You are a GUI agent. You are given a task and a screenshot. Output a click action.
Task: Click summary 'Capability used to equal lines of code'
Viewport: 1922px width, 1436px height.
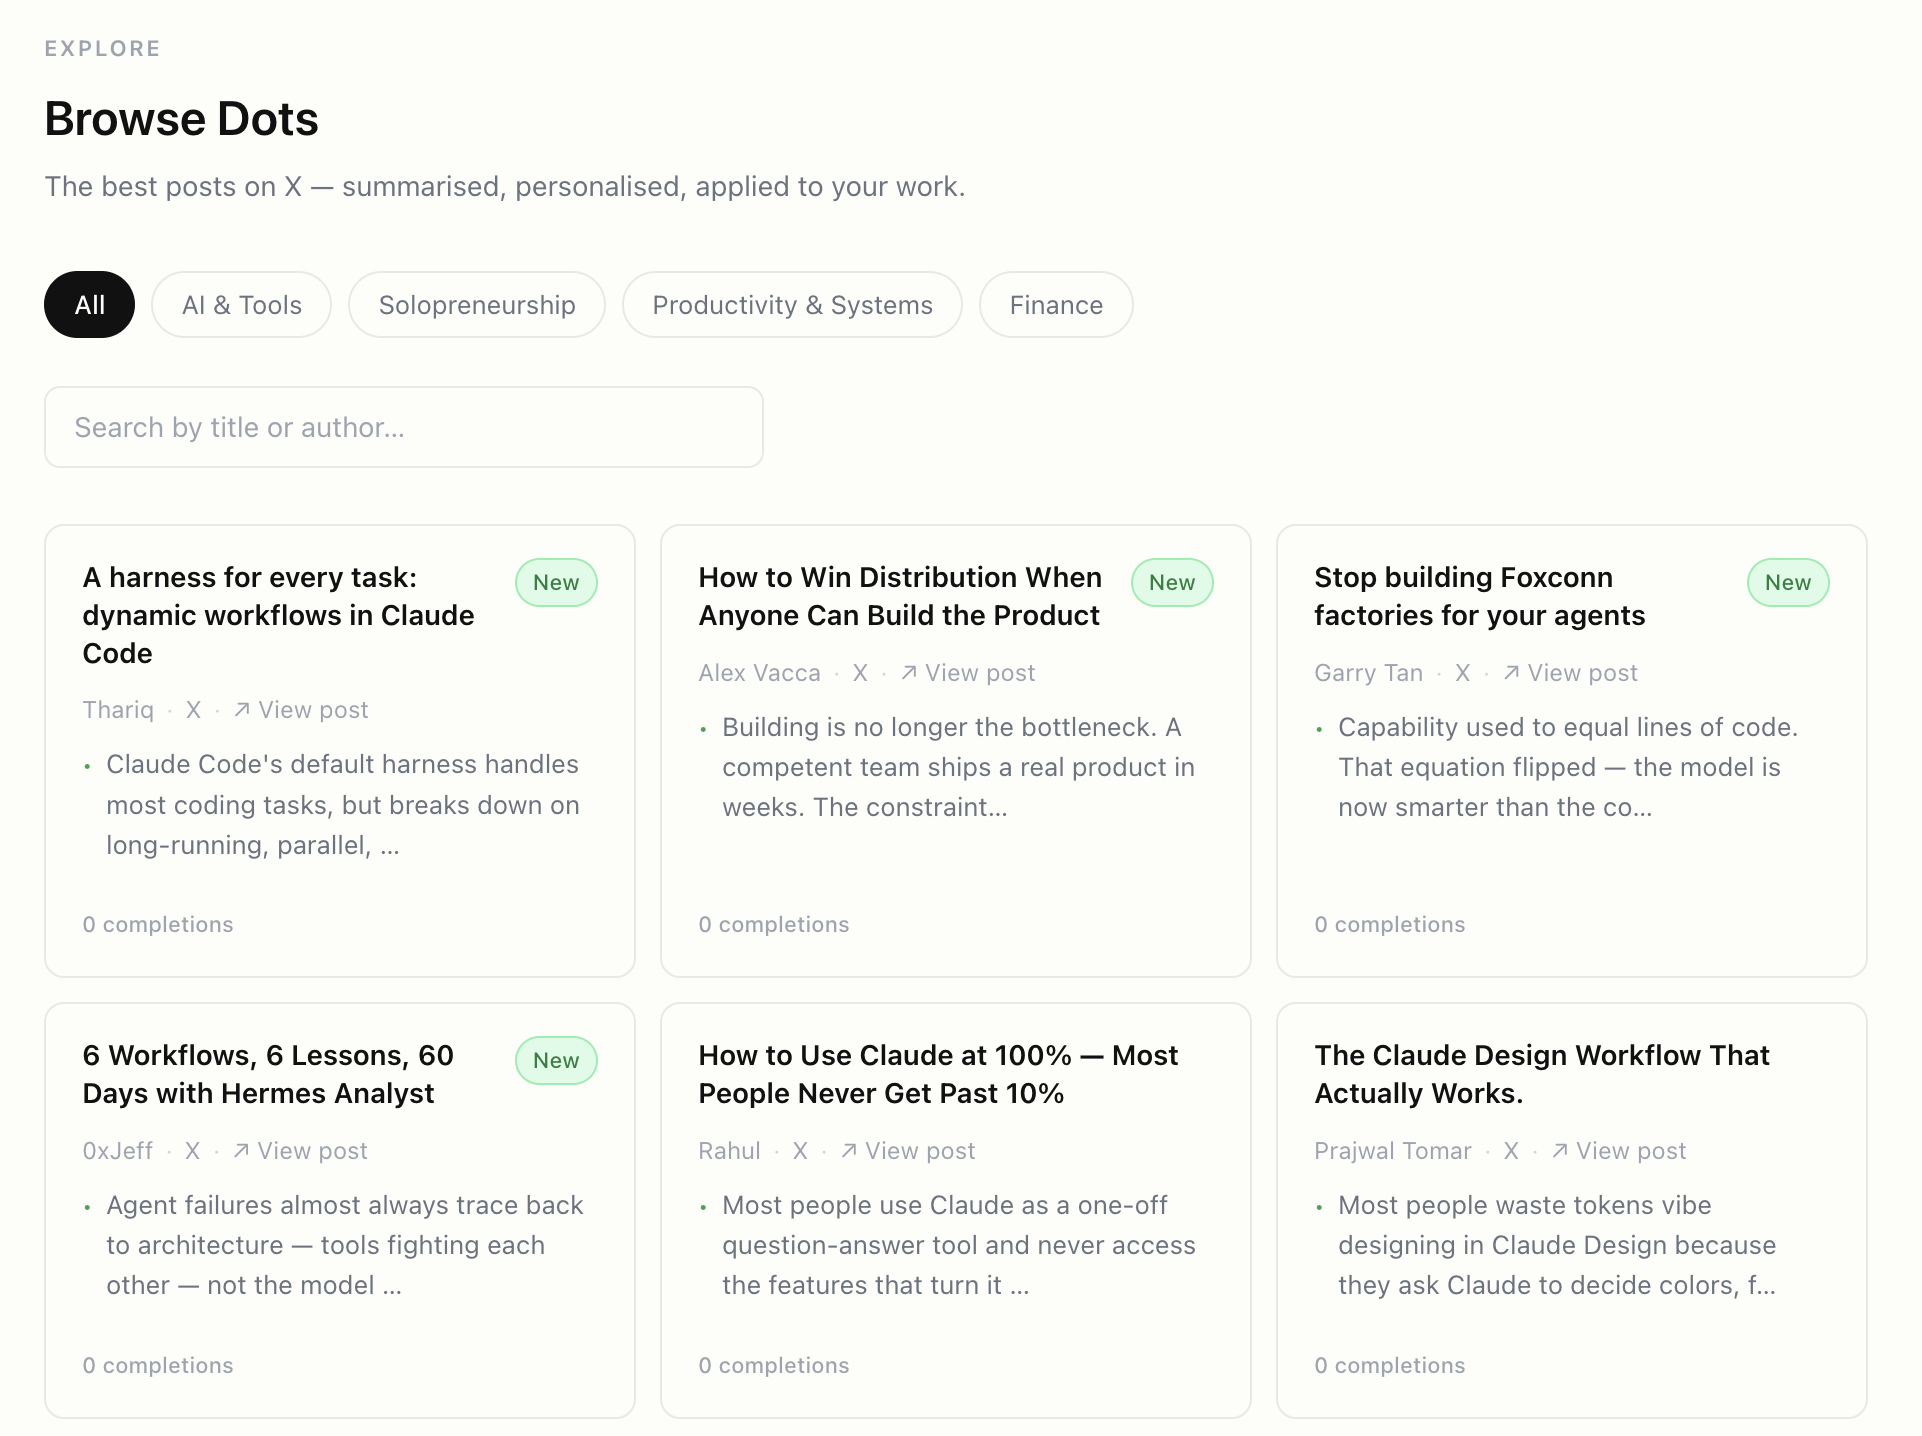point(1567,767)
